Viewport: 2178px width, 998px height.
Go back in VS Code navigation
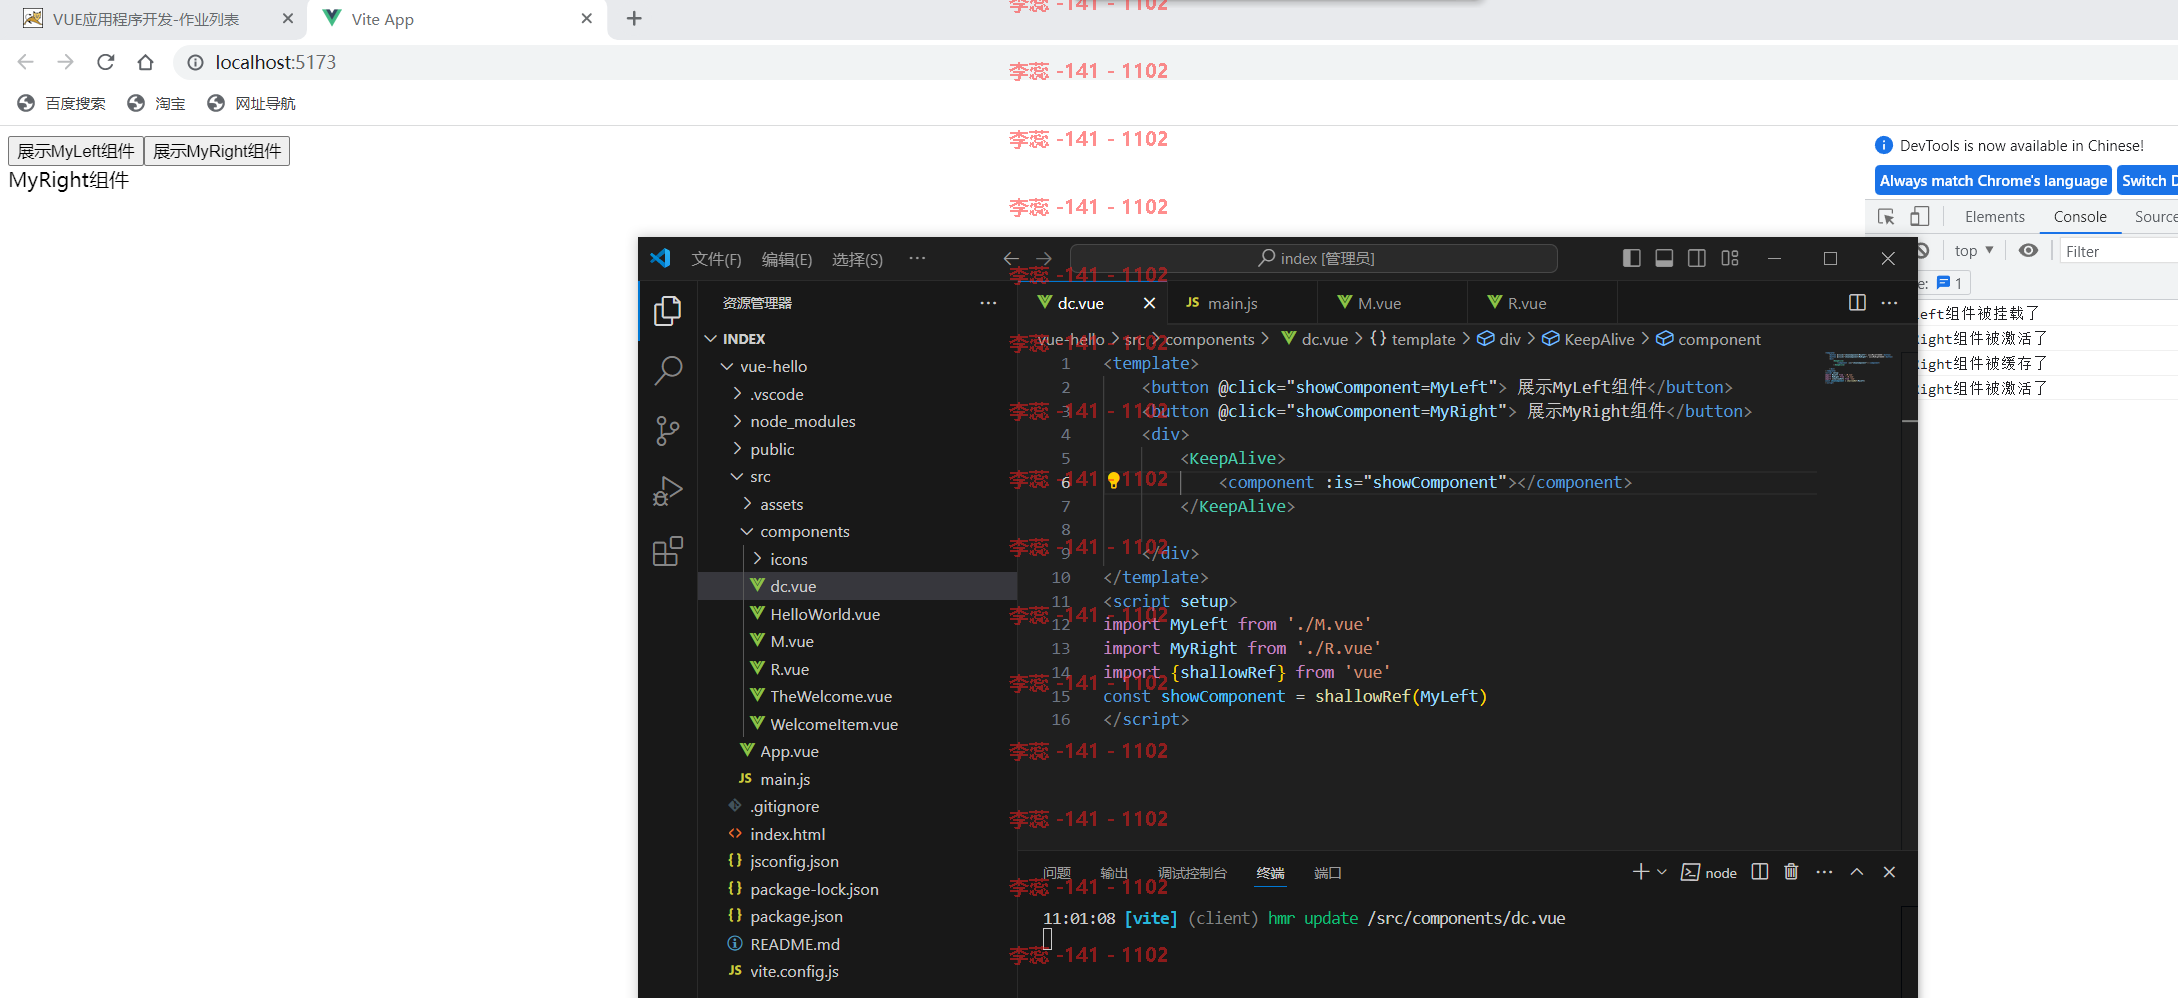(x=1011, y=258)
